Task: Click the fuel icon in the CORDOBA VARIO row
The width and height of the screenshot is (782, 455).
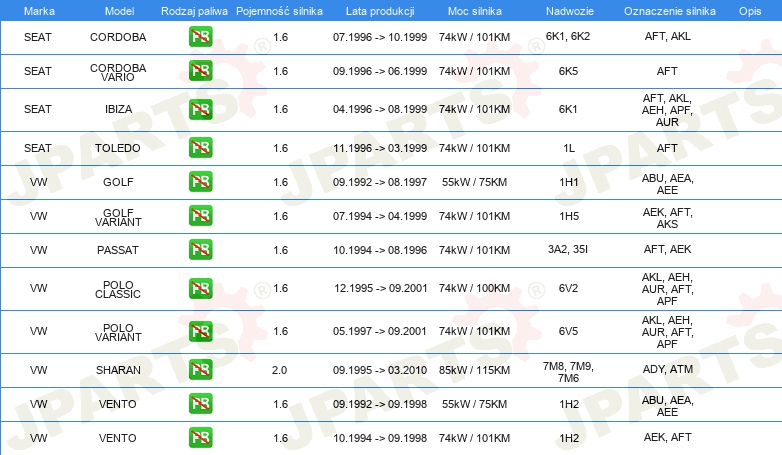Action: 200,71
